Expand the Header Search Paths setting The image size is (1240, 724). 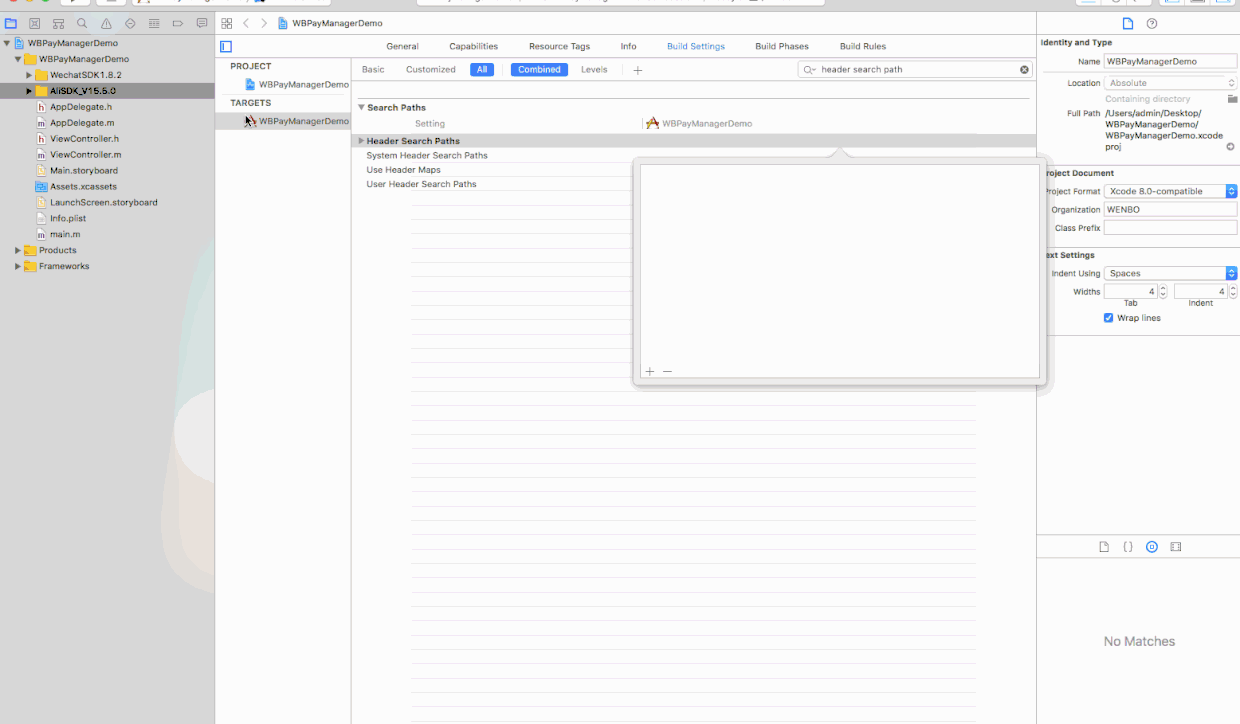361,141
